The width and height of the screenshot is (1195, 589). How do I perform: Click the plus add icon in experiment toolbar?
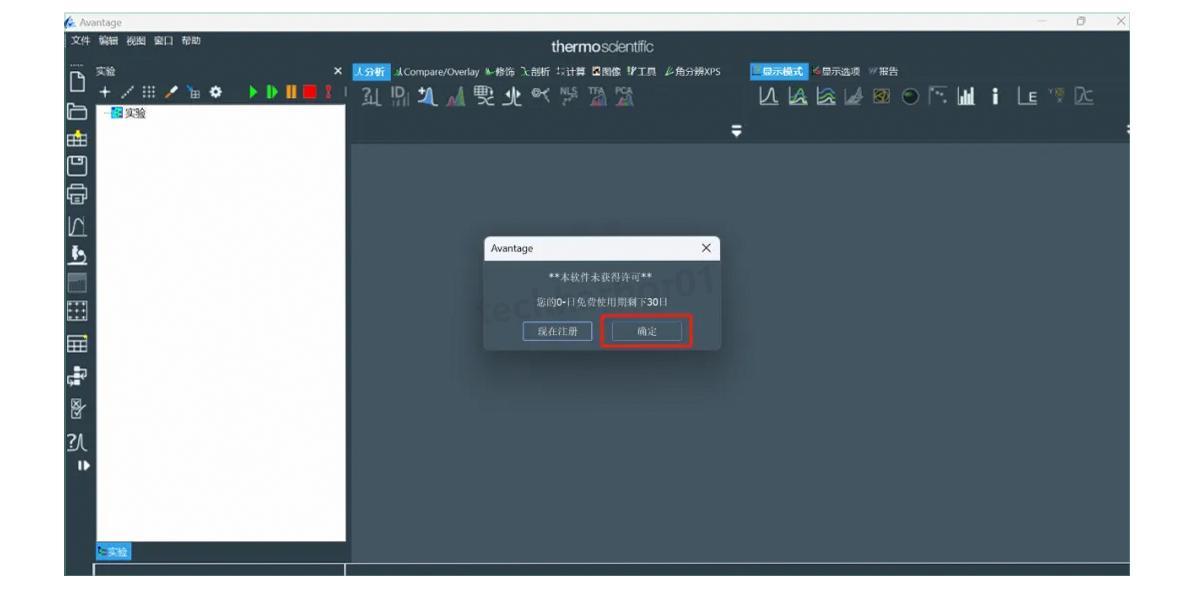(105, 92)
